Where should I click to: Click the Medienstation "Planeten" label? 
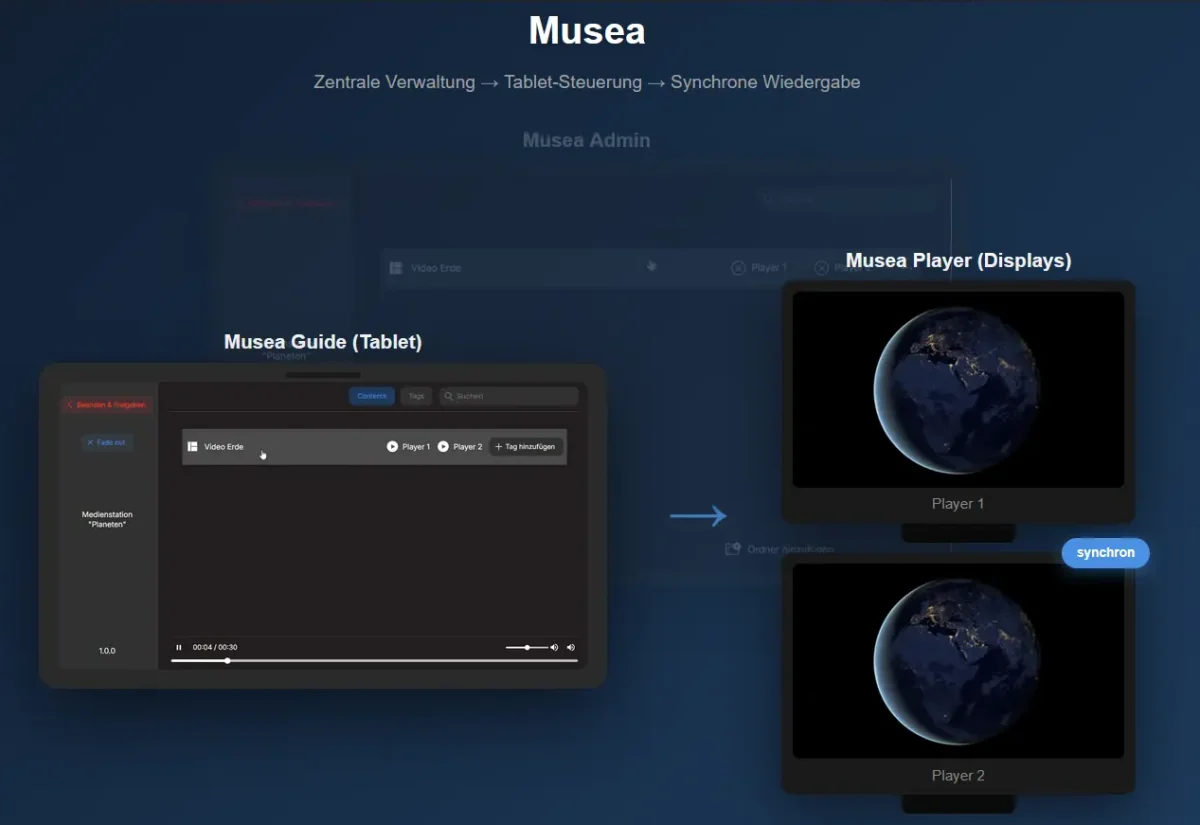[107, 519]
